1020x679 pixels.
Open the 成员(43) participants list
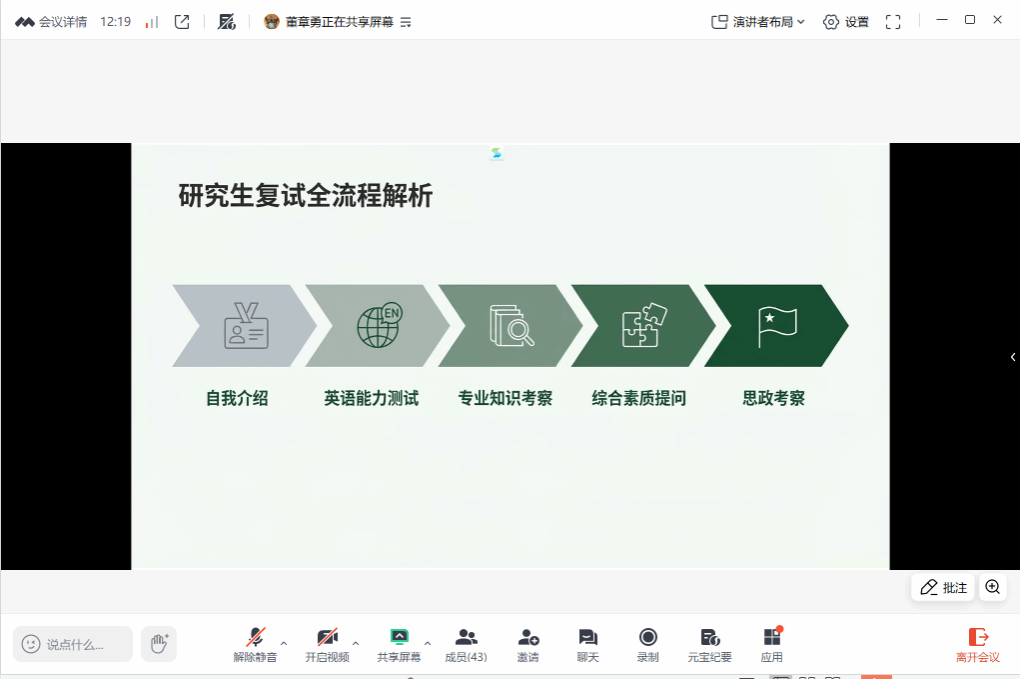coord(465,644)
